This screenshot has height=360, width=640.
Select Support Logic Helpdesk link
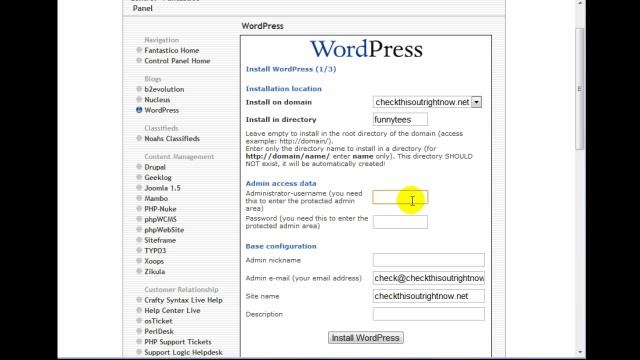tap(183, 352)
